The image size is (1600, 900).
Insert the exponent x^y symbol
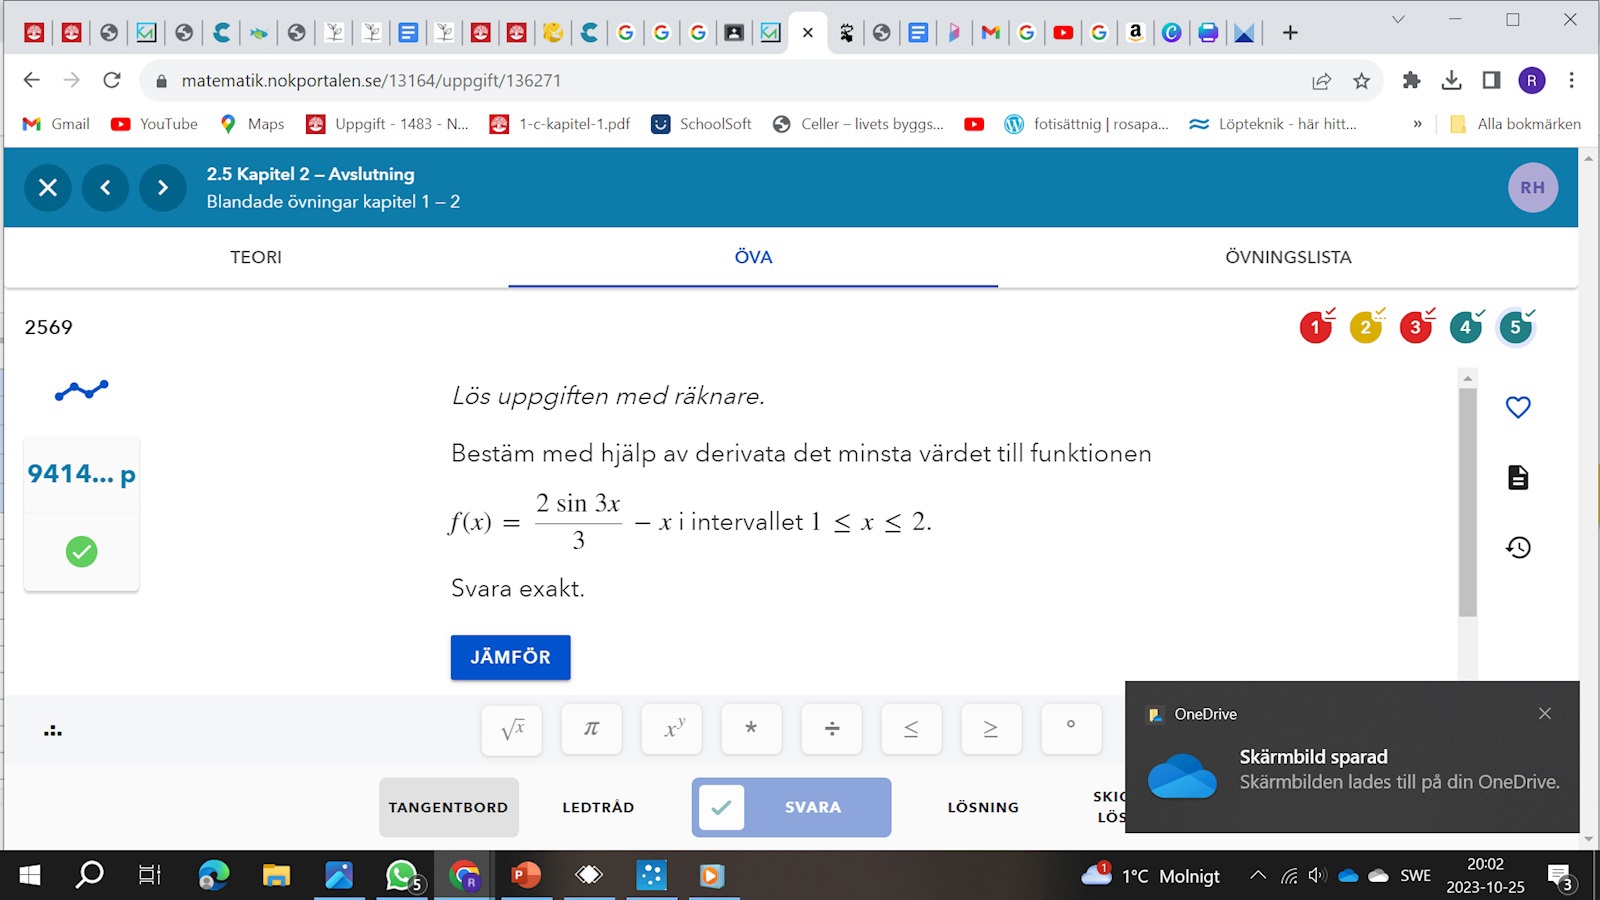click(x=674, y=729)
